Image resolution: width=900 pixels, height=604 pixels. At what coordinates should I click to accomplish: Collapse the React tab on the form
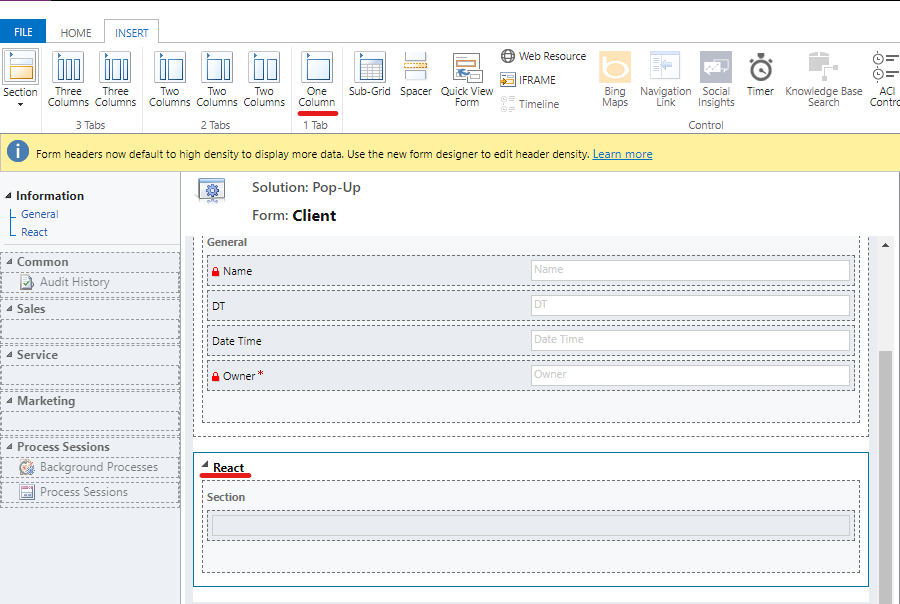206,466
